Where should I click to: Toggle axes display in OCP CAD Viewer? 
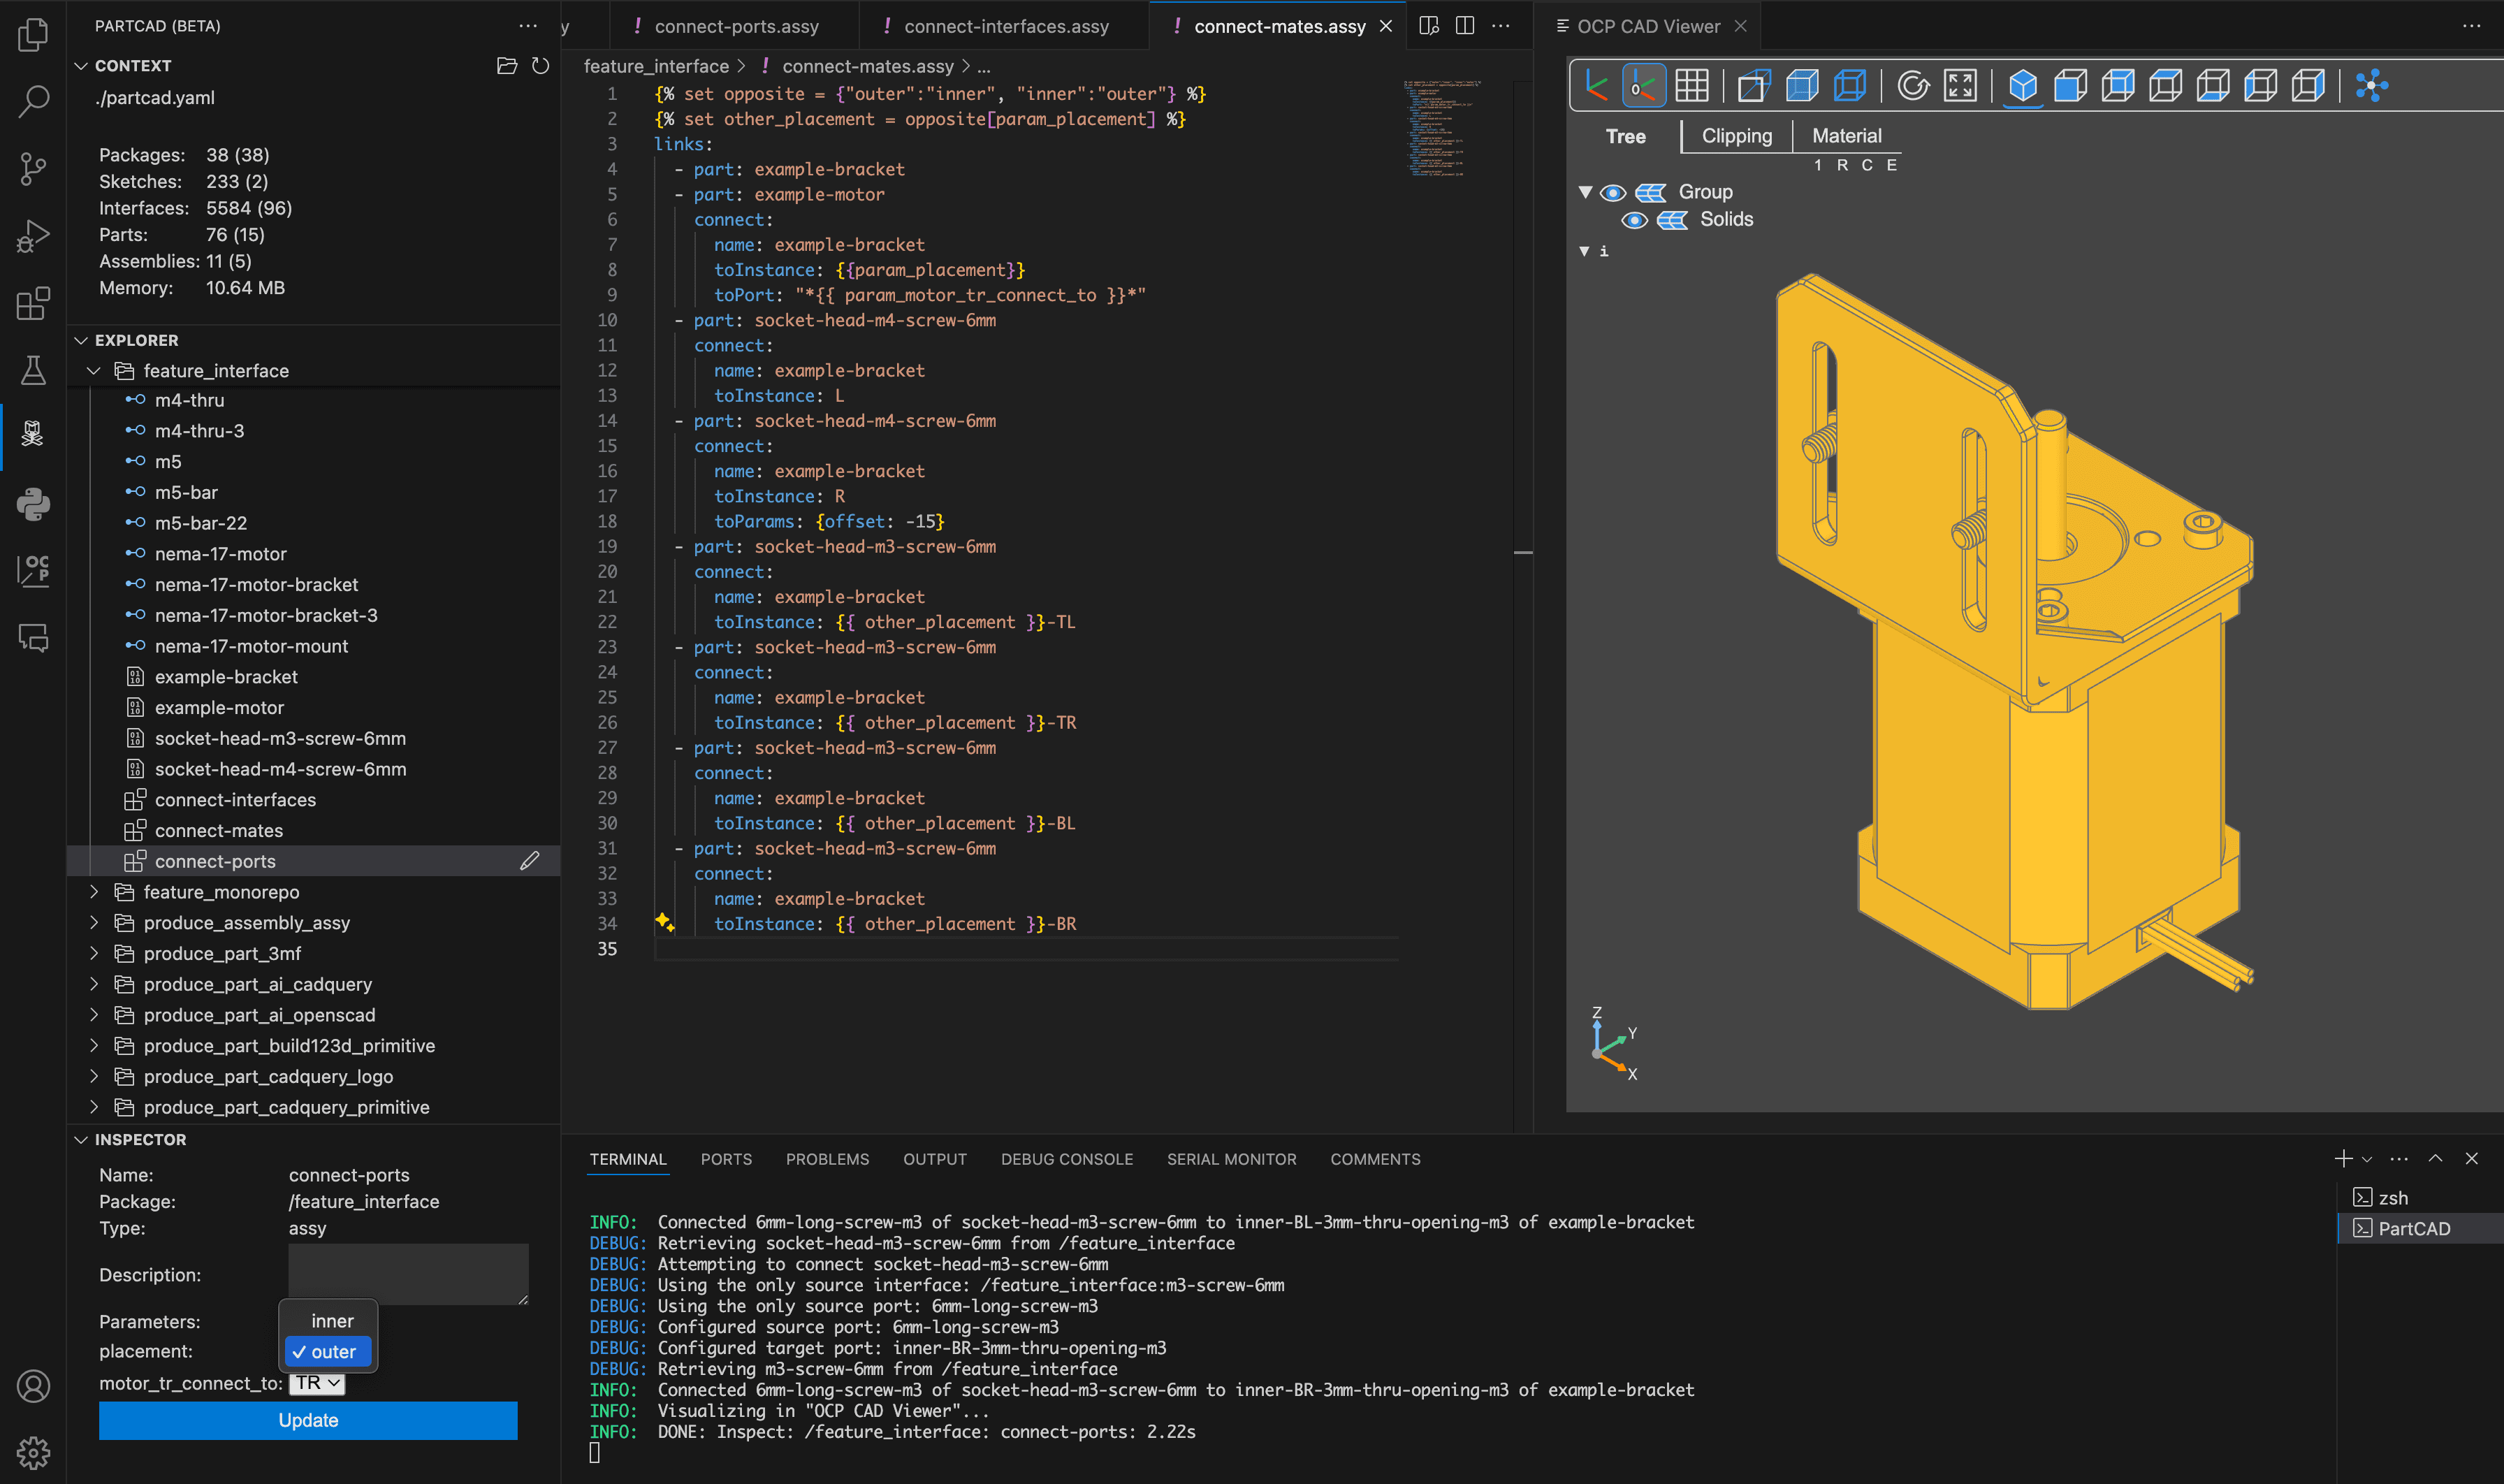[x=1596, y=86]
